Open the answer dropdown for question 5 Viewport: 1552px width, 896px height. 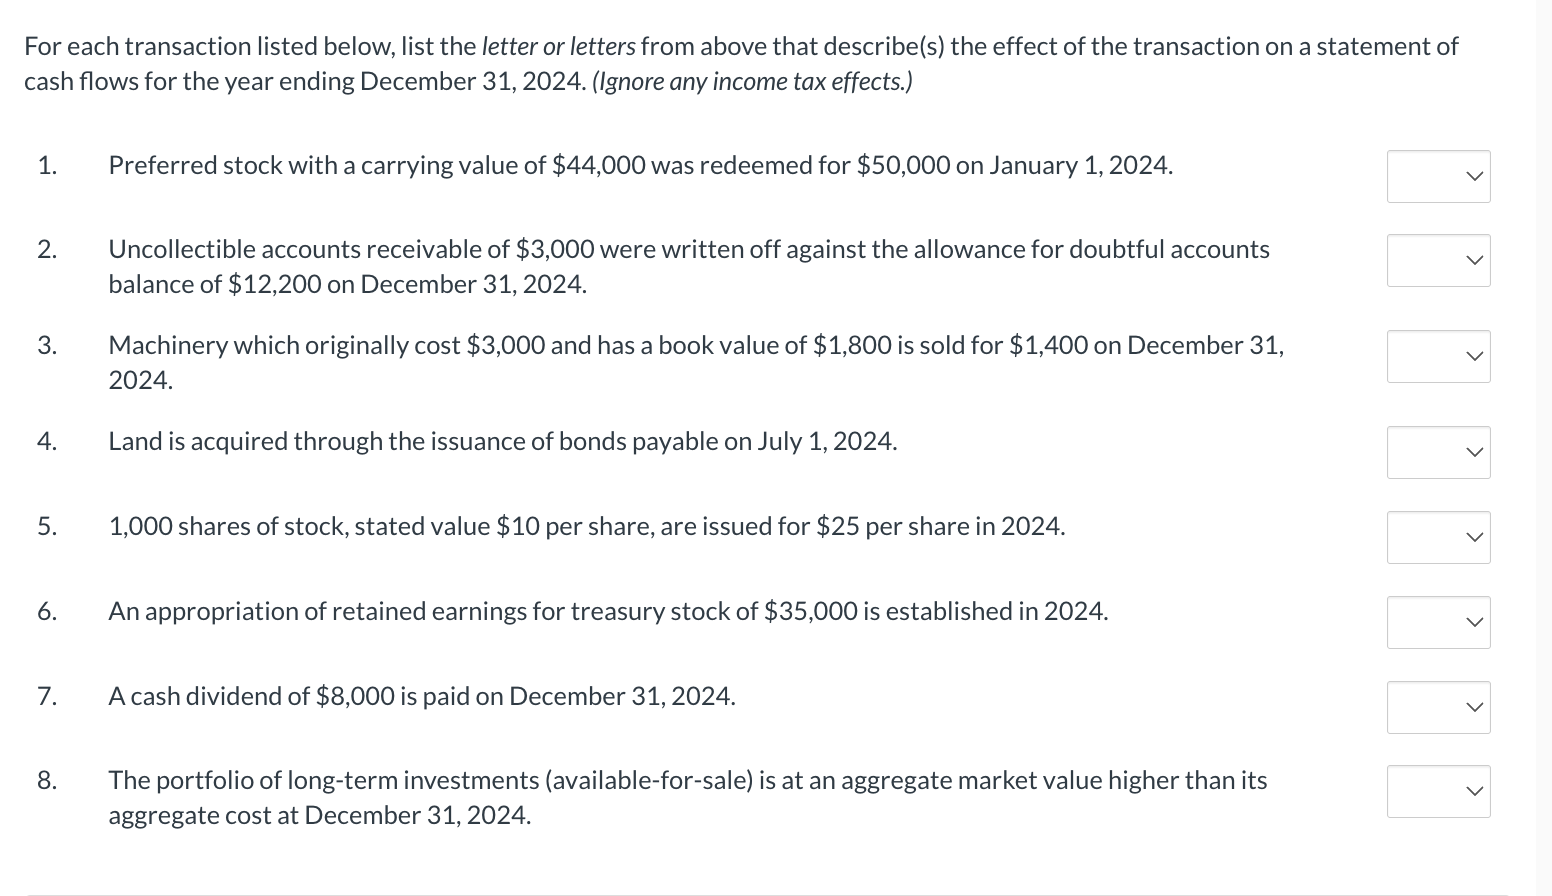[x=1438, y=537]
